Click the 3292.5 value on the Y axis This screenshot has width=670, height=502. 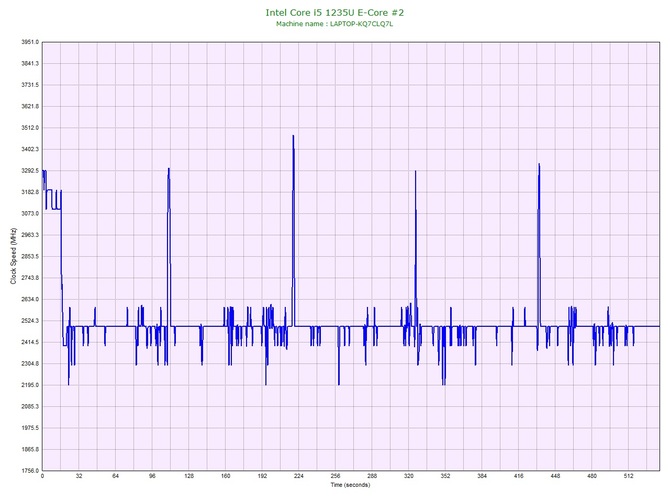[30, 171]
